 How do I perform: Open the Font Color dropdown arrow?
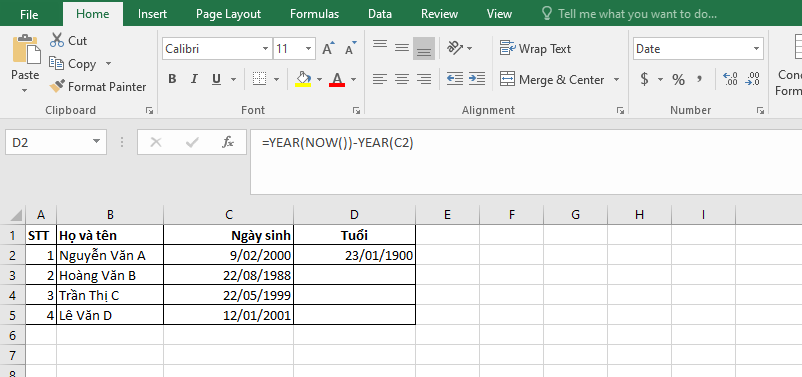click(x=353, y=80)
